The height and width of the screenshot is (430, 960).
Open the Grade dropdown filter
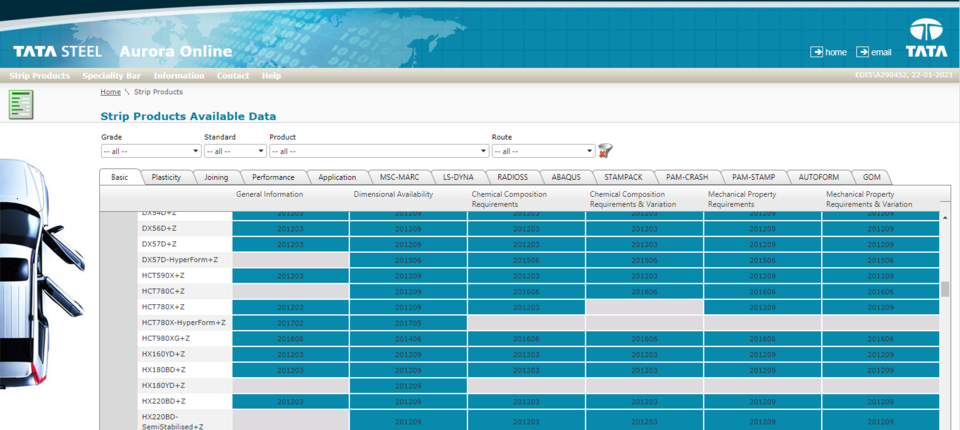(150, 152)
